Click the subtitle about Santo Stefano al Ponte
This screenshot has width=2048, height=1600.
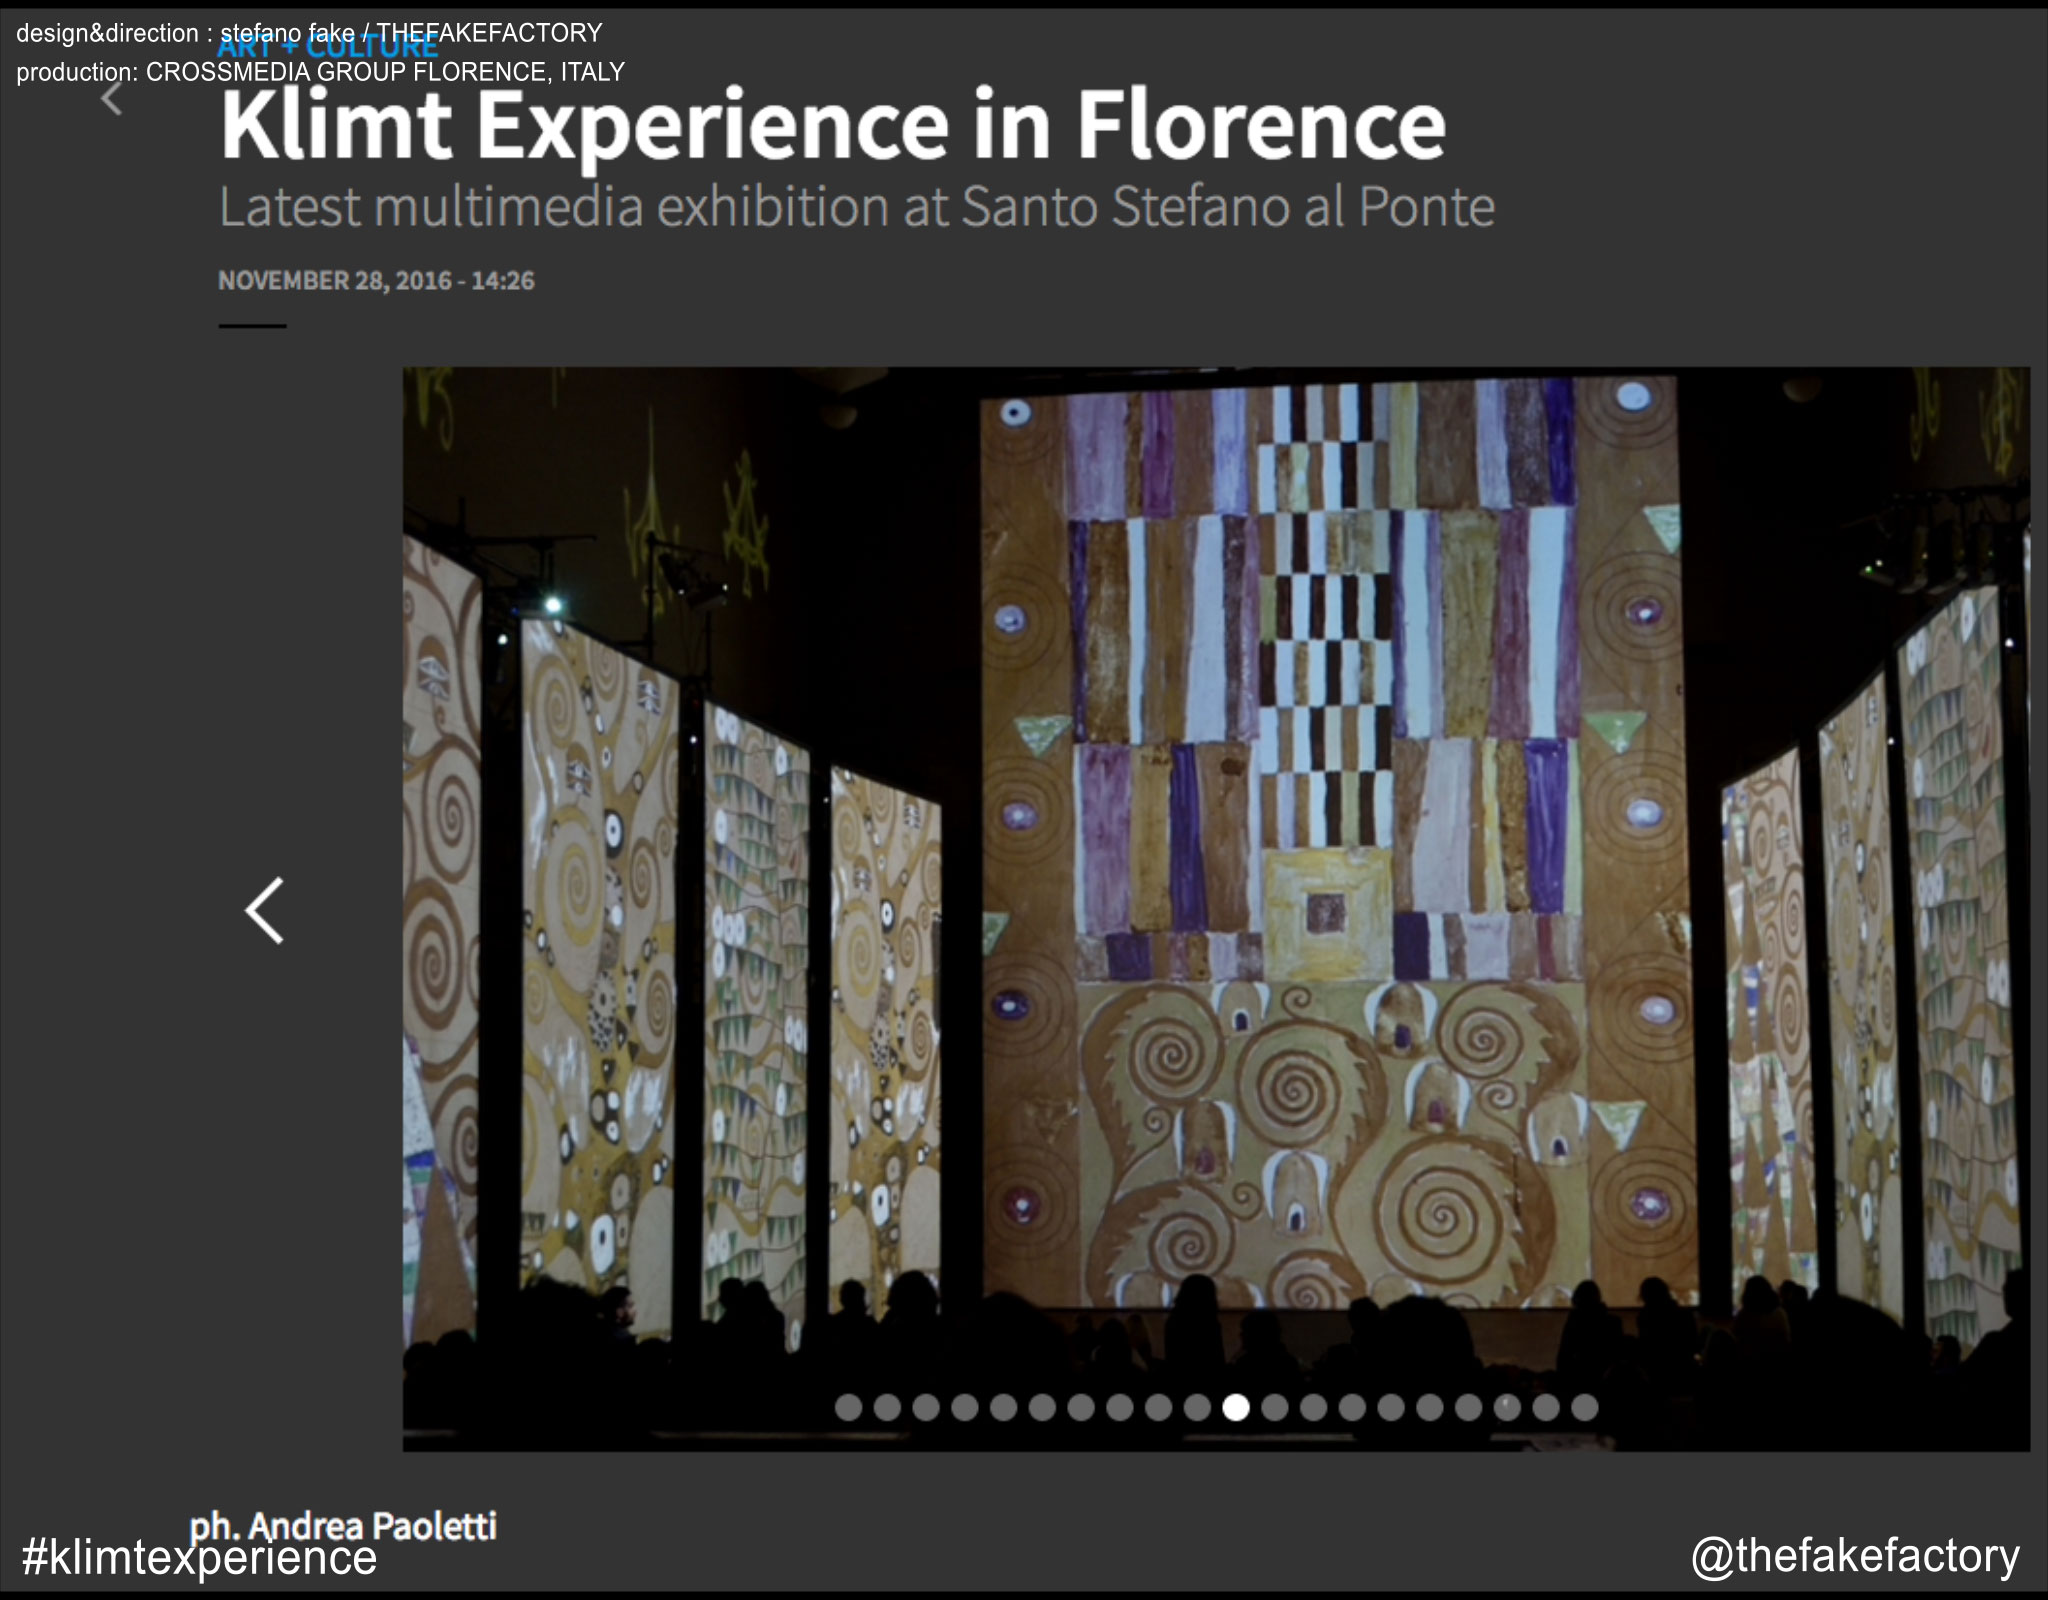856,207
